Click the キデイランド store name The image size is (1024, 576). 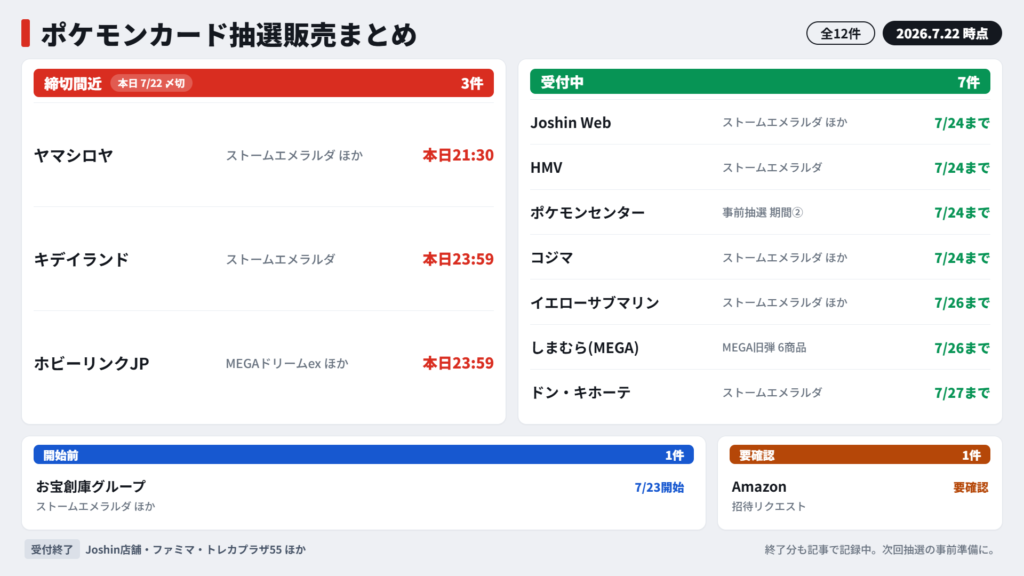point(82,259)
